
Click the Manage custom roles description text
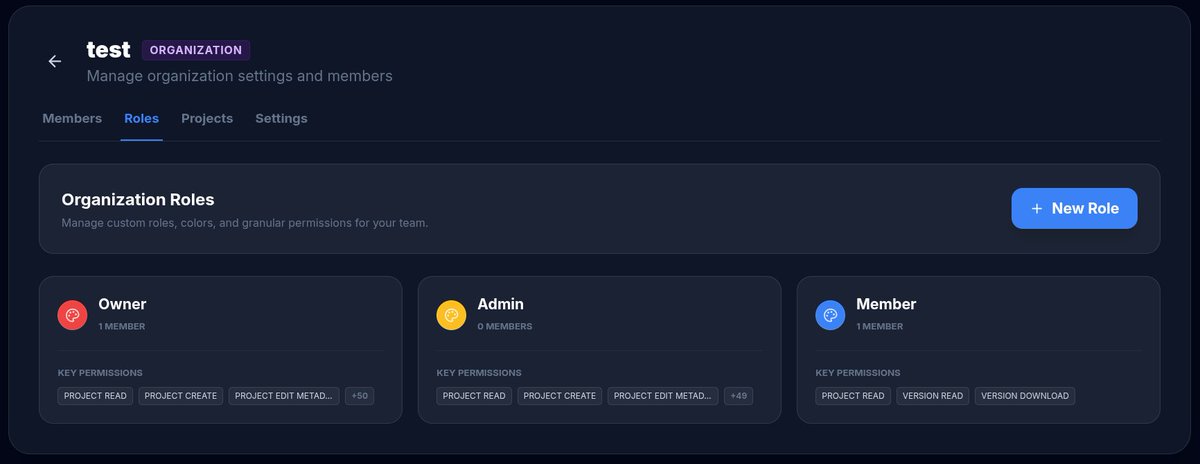(x=245, y=223)
